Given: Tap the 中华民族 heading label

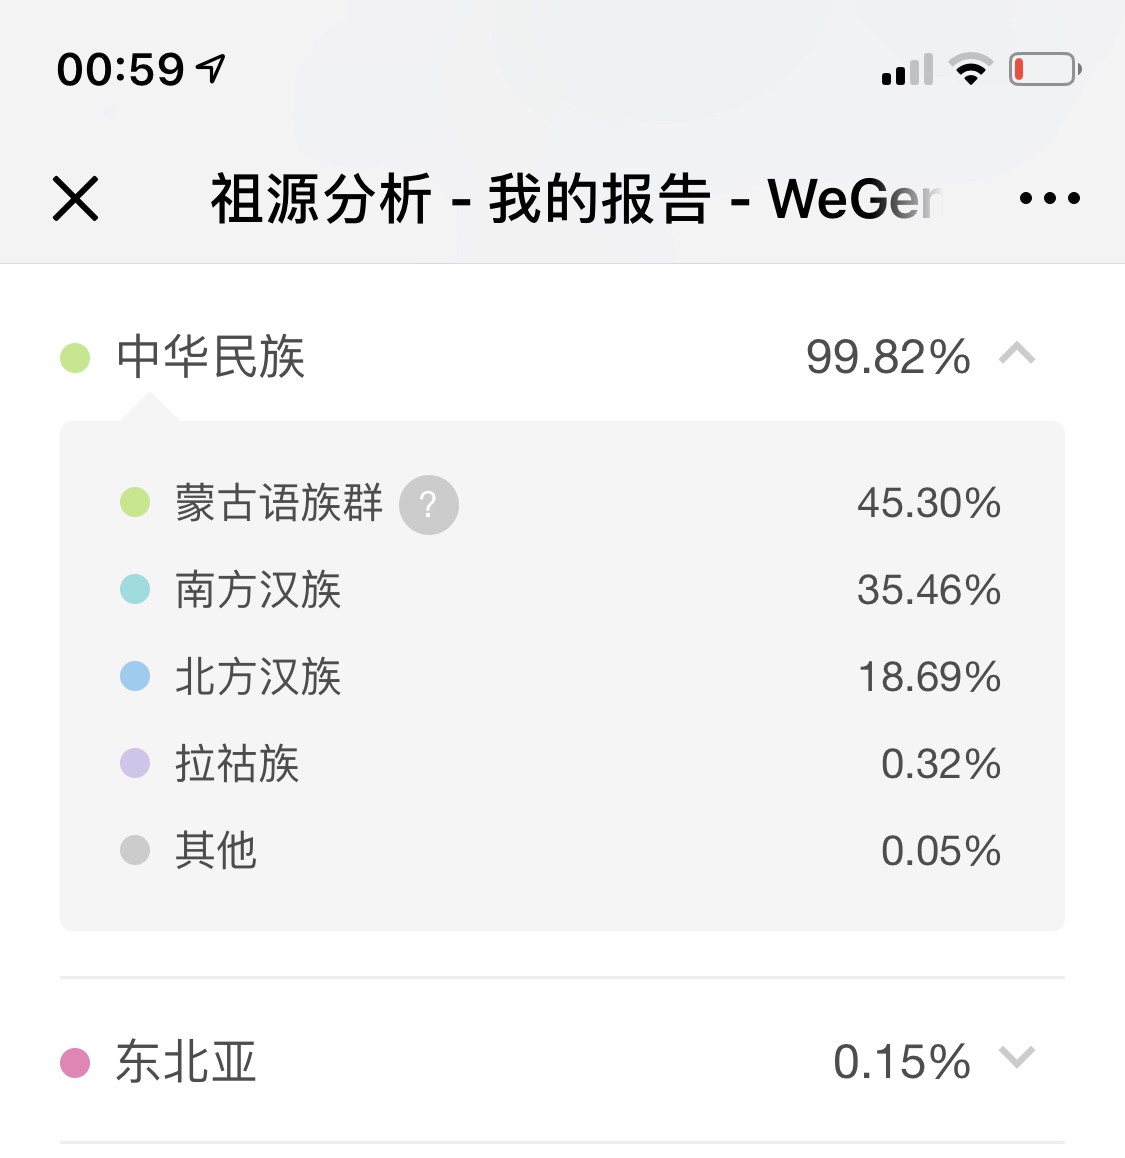Looking at the screenshot, I should click(211, 357).
